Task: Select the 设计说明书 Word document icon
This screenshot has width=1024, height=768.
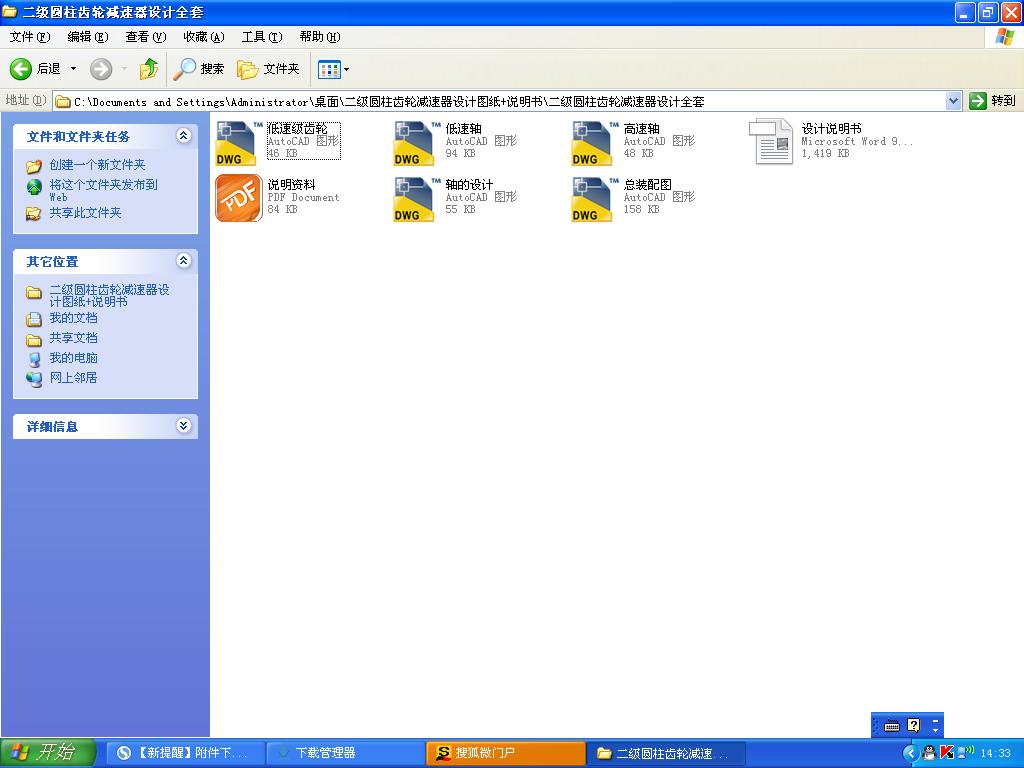Action: [771, 141]
